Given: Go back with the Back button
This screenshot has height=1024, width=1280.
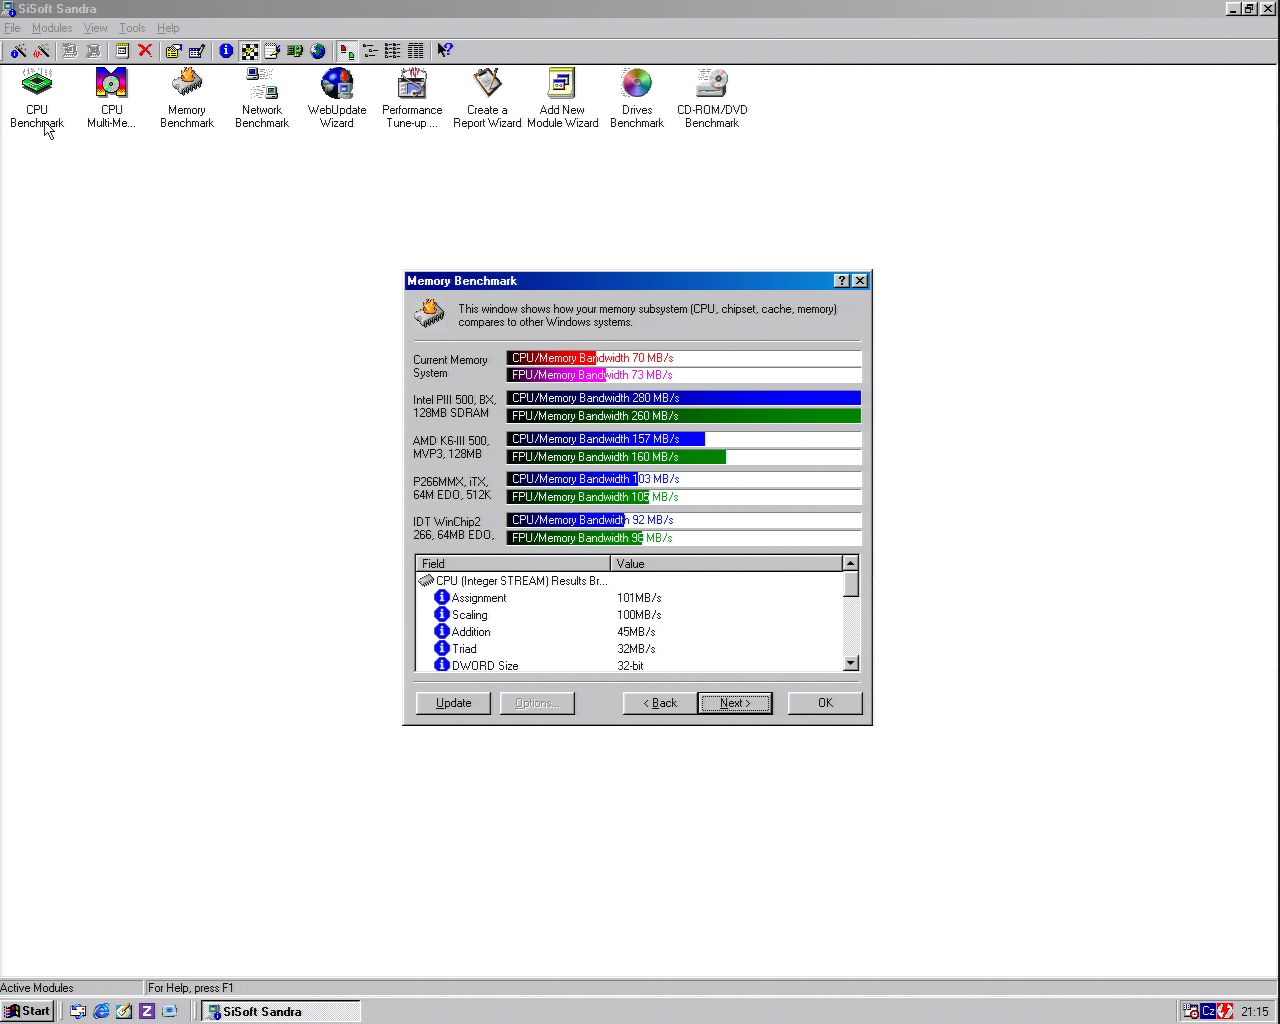Looking at the screenshot, I should coord(660,703).
